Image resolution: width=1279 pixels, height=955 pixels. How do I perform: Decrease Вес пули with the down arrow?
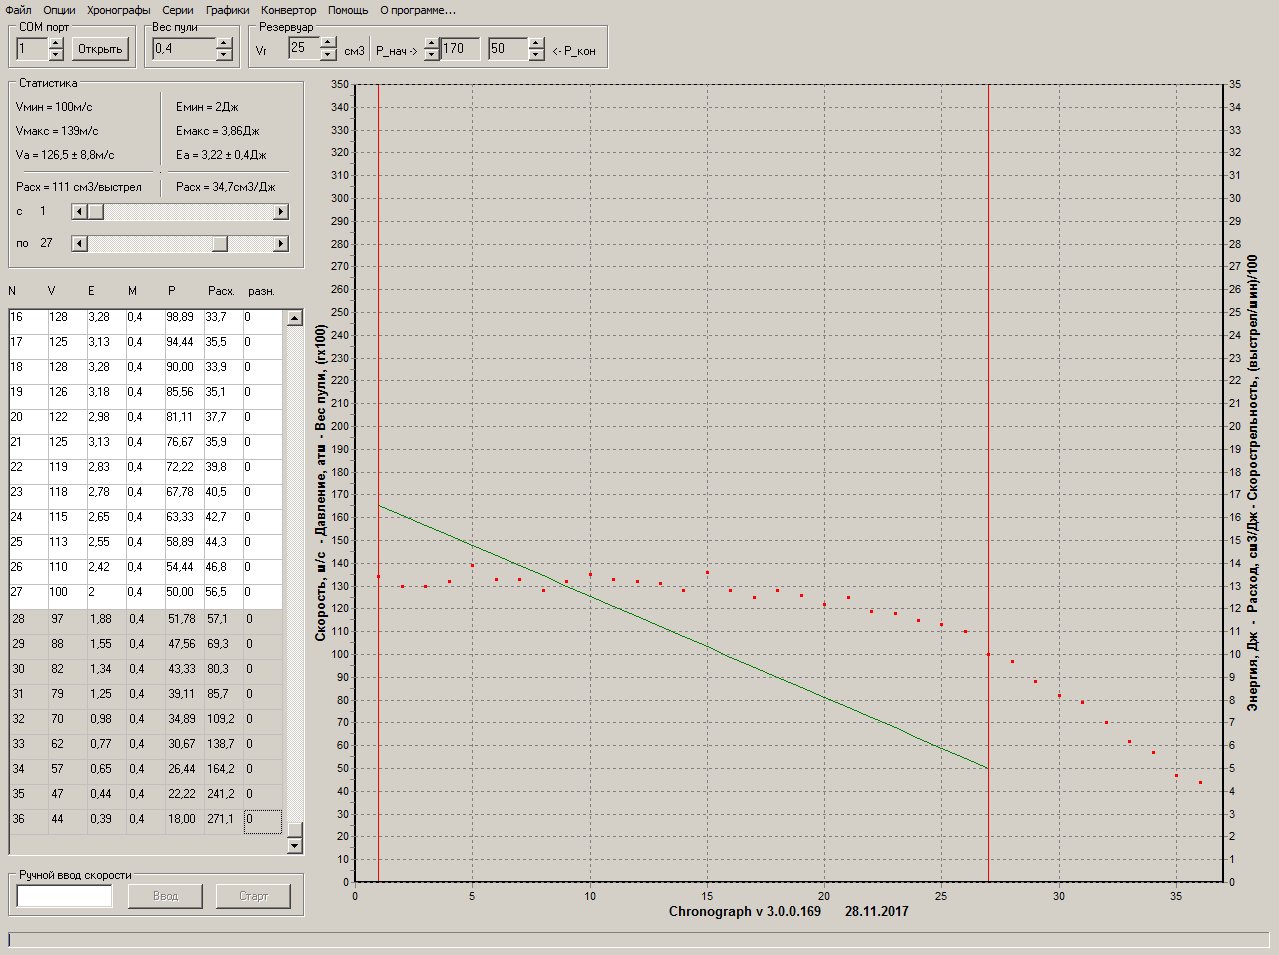[x=224, y=54]
